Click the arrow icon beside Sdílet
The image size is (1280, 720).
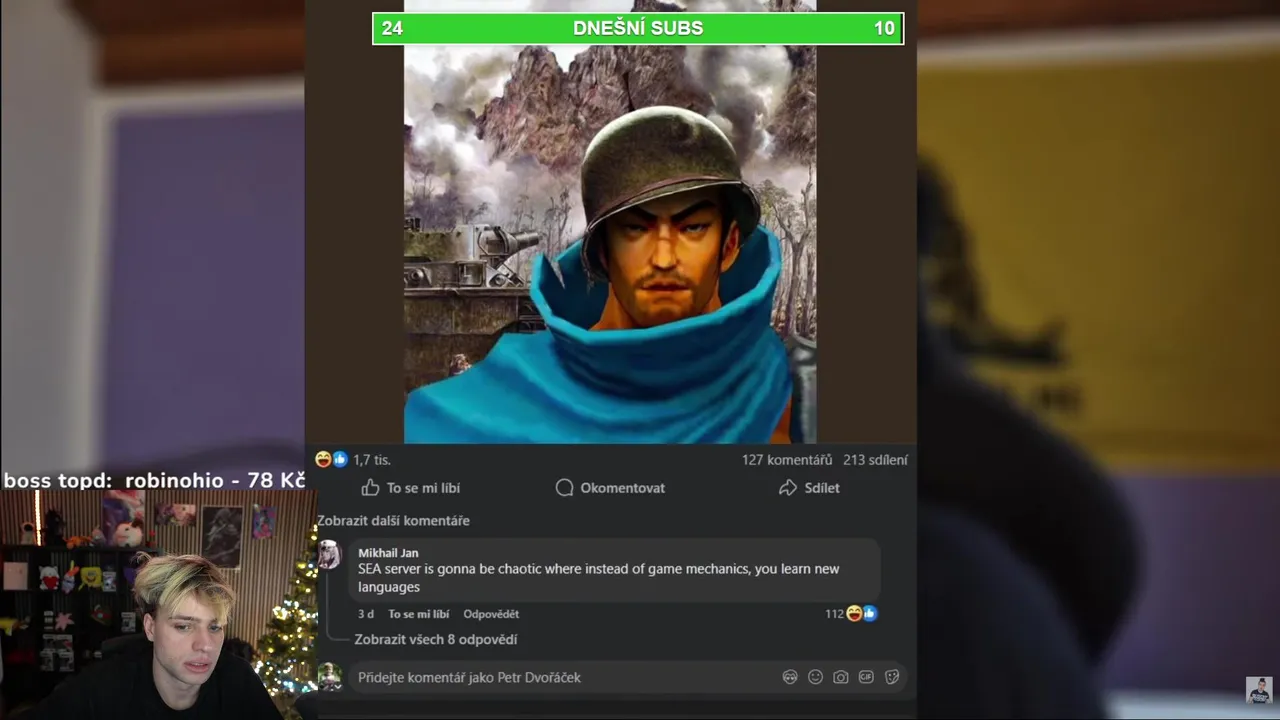point(788,487)
